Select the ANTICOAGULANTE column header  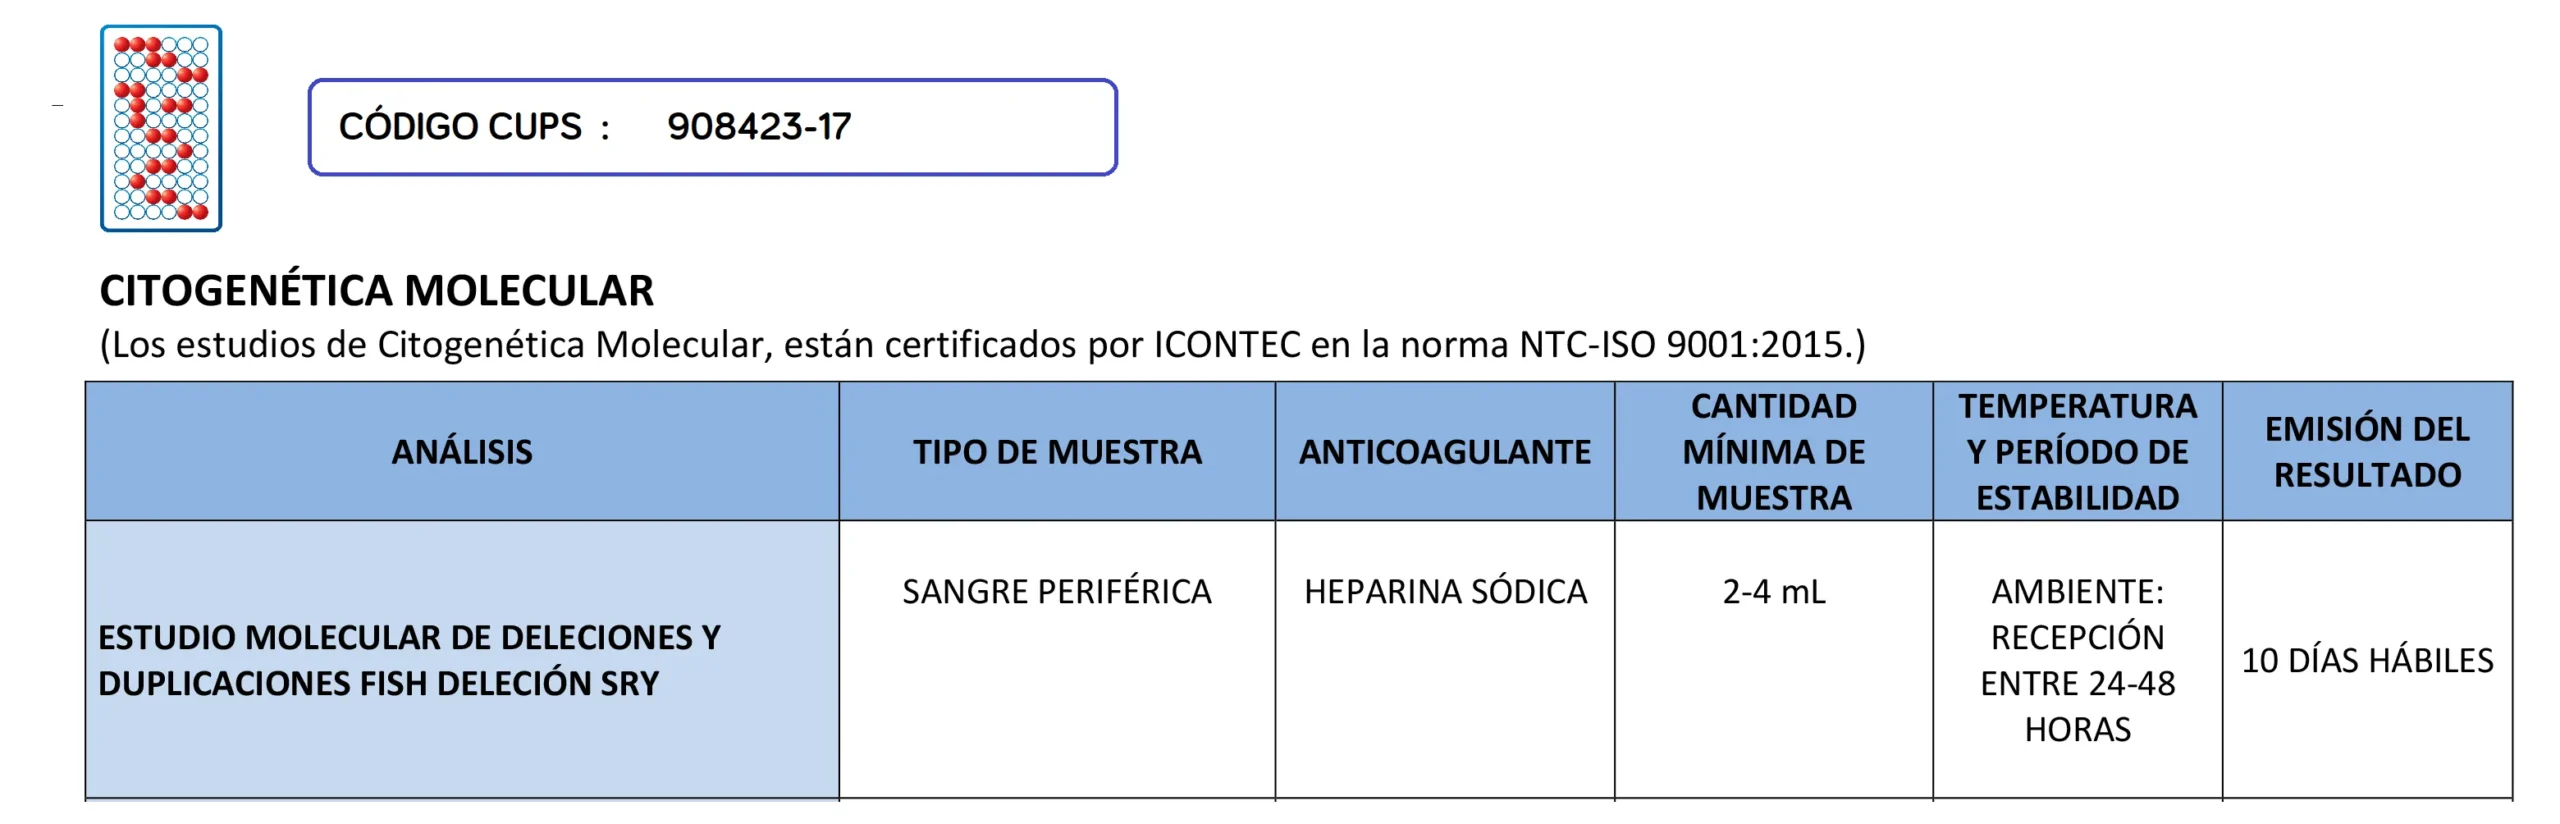click(x=1445, y=452)
